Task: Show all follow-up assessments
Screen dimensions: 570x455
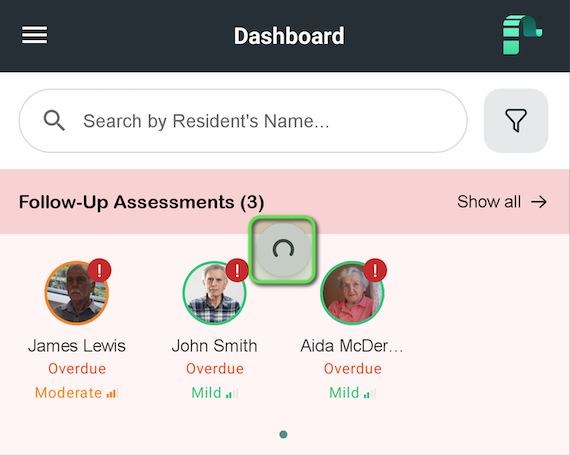Action: [502, 202]
